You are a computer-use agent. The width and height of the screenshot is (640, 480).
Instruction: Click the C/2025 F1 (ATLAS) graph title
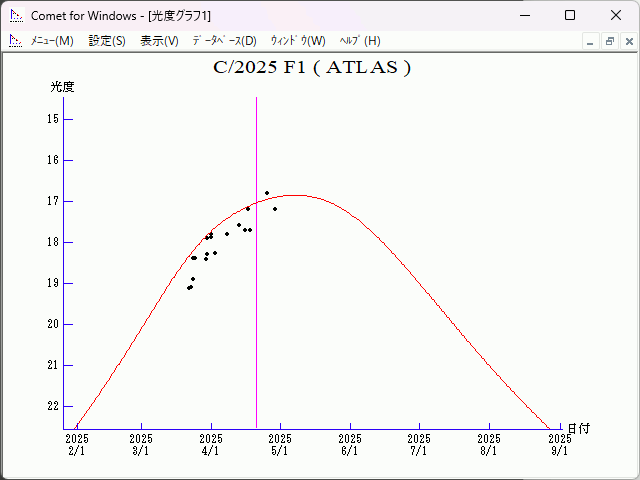pos(312,68)
